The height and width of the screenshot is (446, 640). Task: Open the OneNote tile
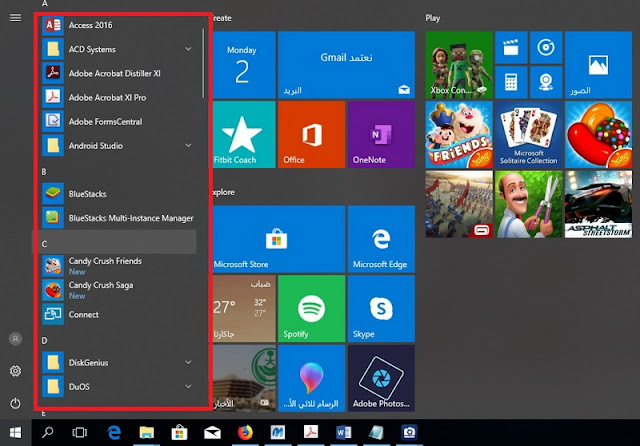coord(381,134)
